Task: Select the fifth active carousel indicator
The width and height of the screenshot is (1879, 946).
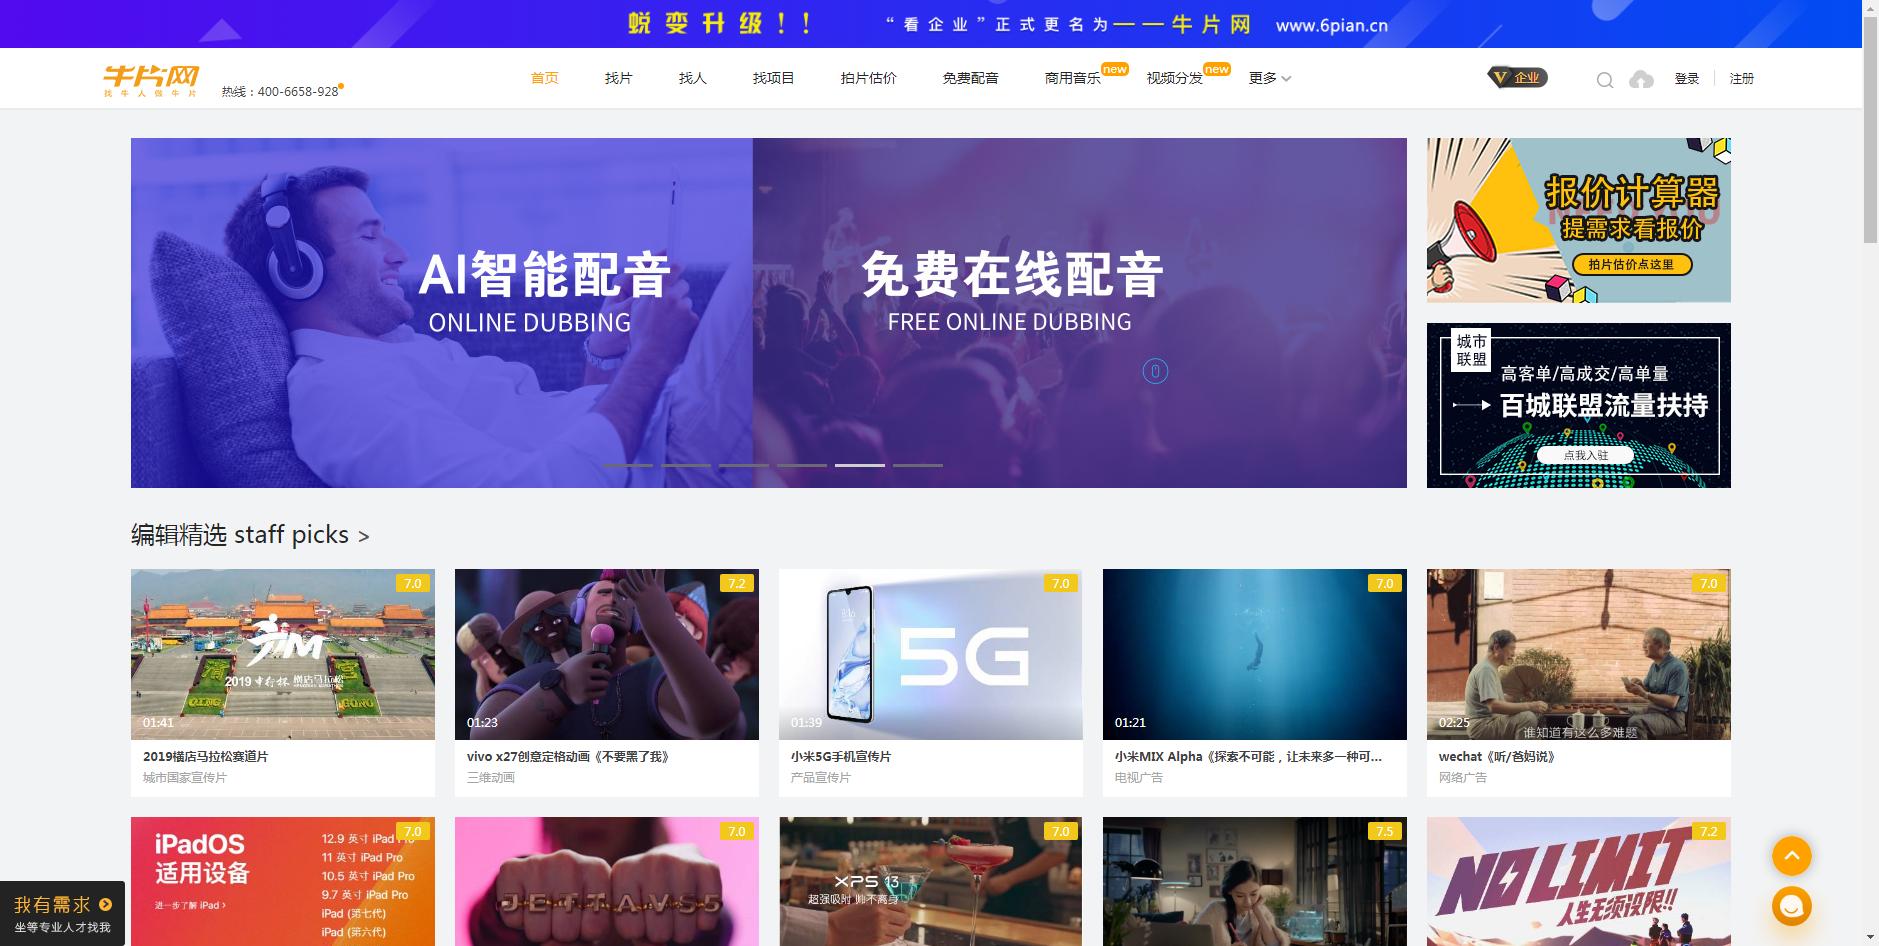Action: pyautogui.click(x=860, y=465)
